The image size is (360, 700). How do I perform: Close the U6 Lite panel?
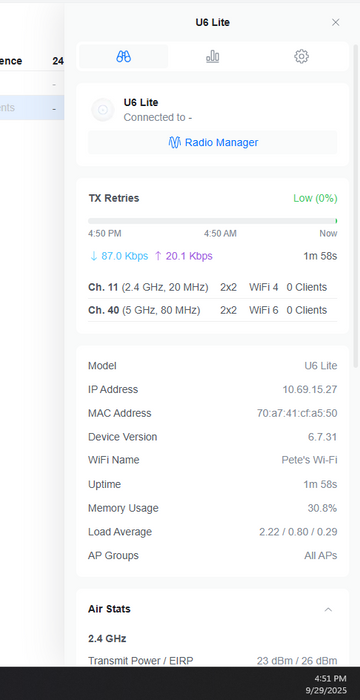335,22
